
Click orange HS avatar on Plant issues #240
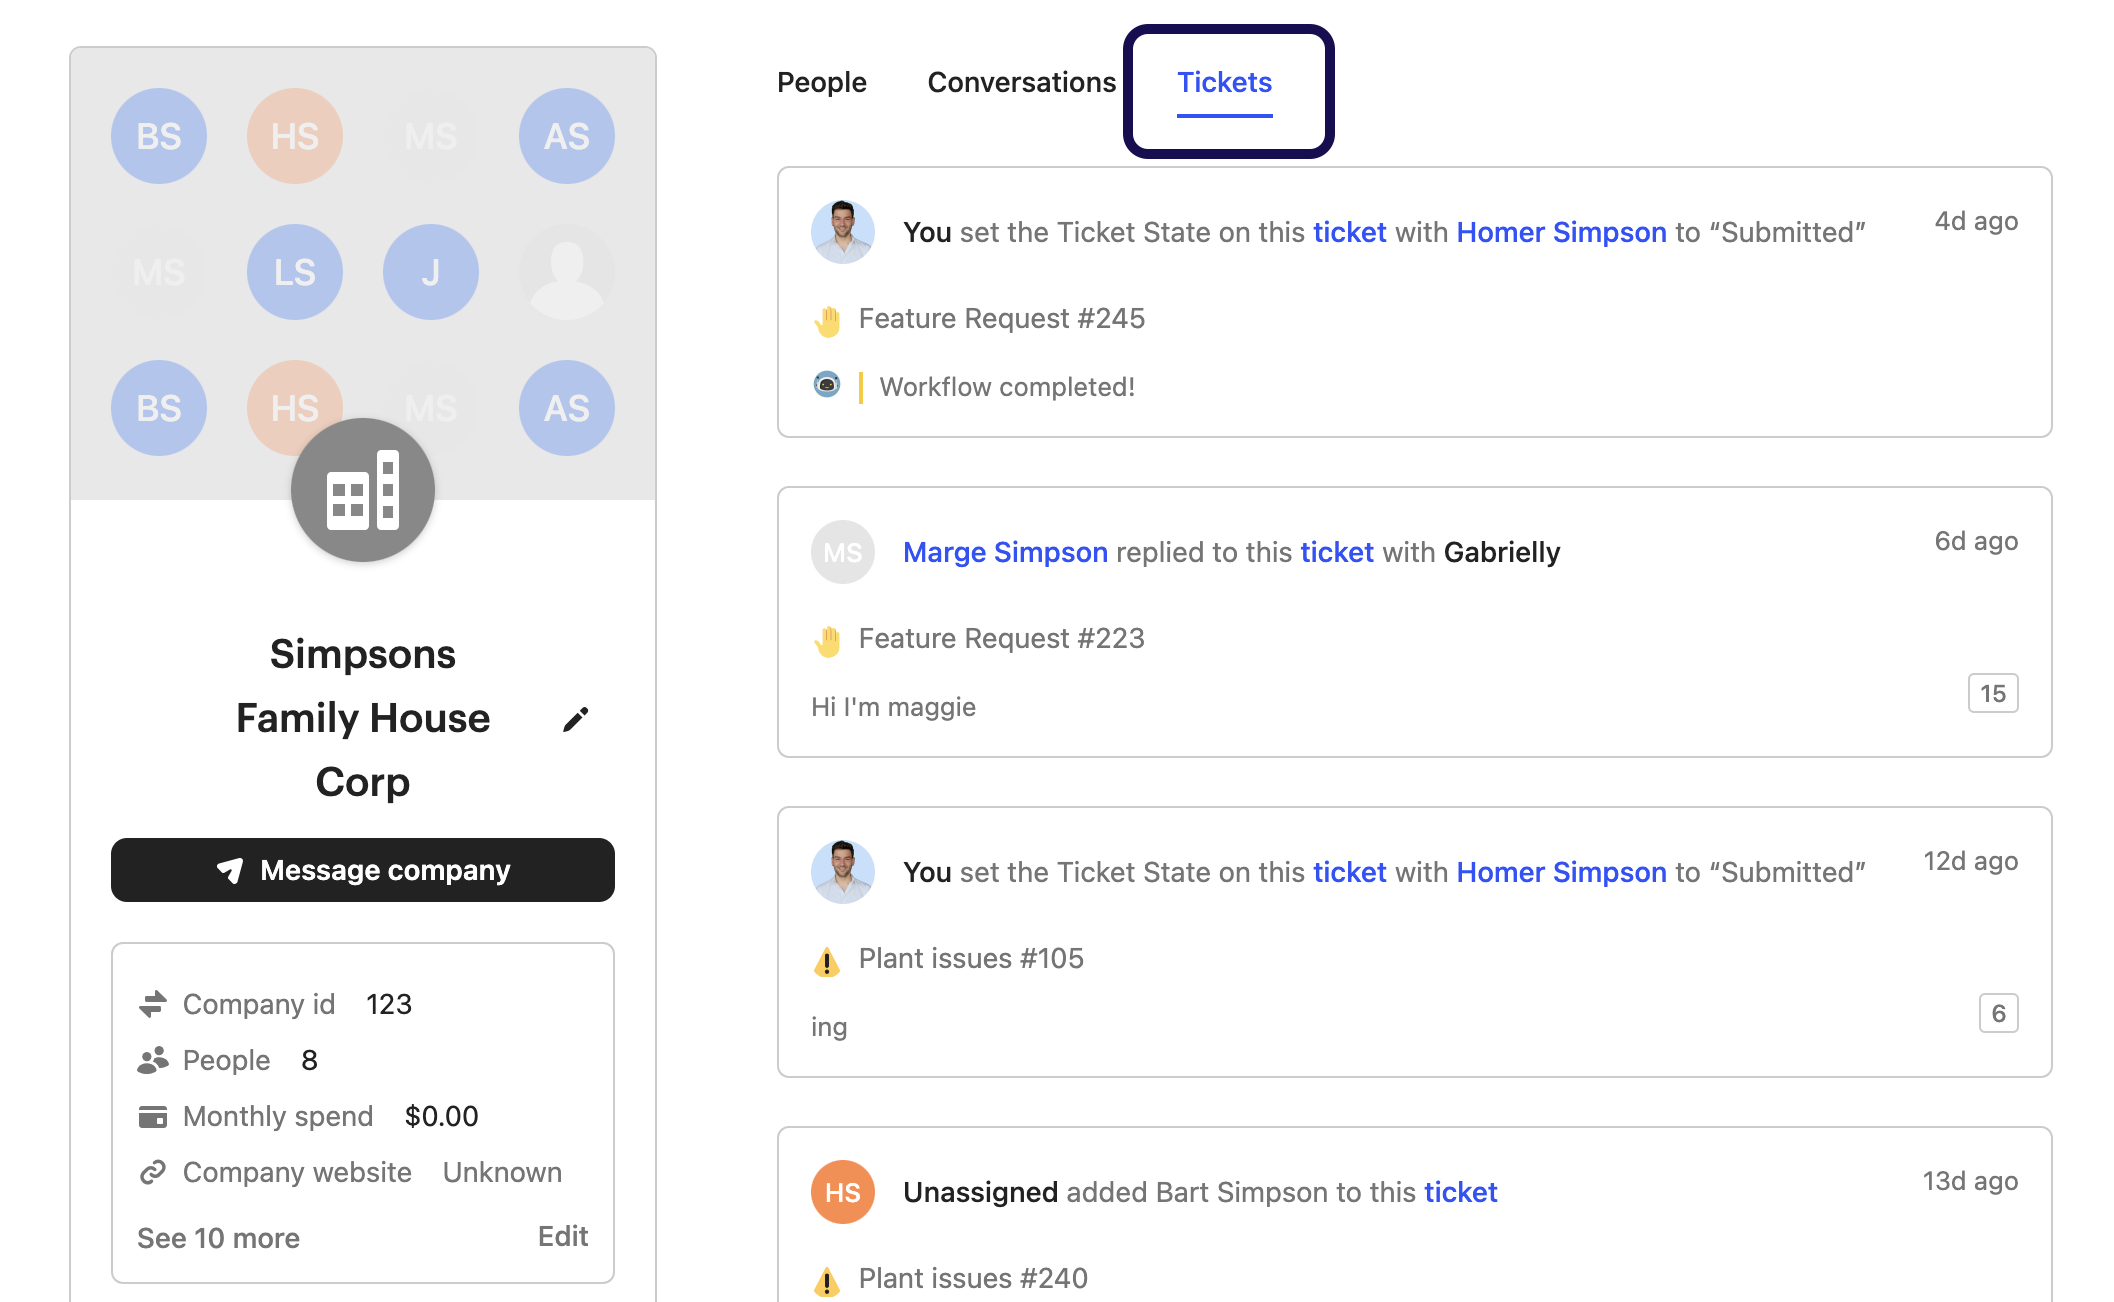coord(843,1192)
